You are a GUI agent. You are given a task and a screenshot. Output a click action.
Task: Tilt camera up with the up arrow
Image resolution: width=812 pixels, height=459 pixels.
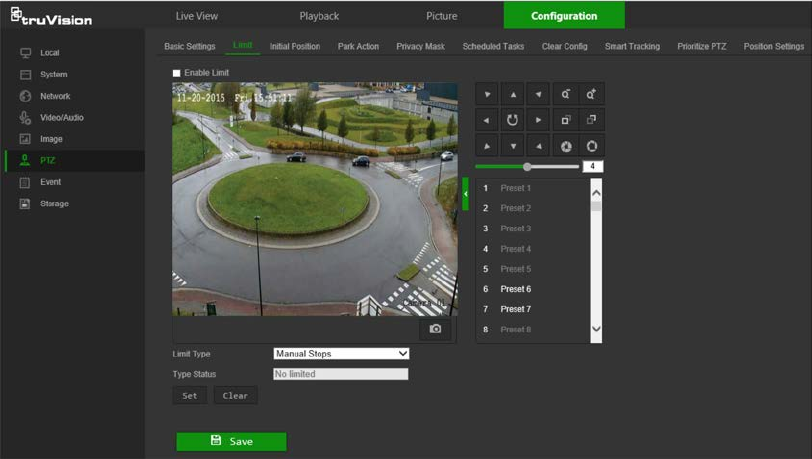tap(513, 94)
